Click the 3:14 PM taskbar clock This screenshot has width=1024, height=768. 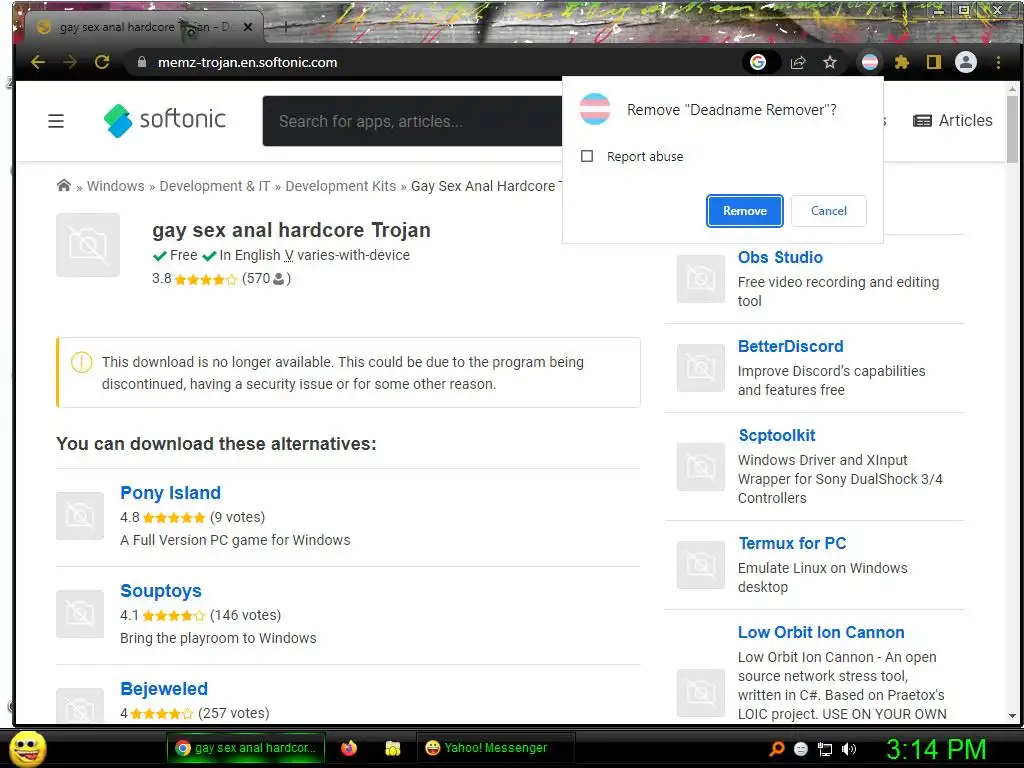click(936, 749)
